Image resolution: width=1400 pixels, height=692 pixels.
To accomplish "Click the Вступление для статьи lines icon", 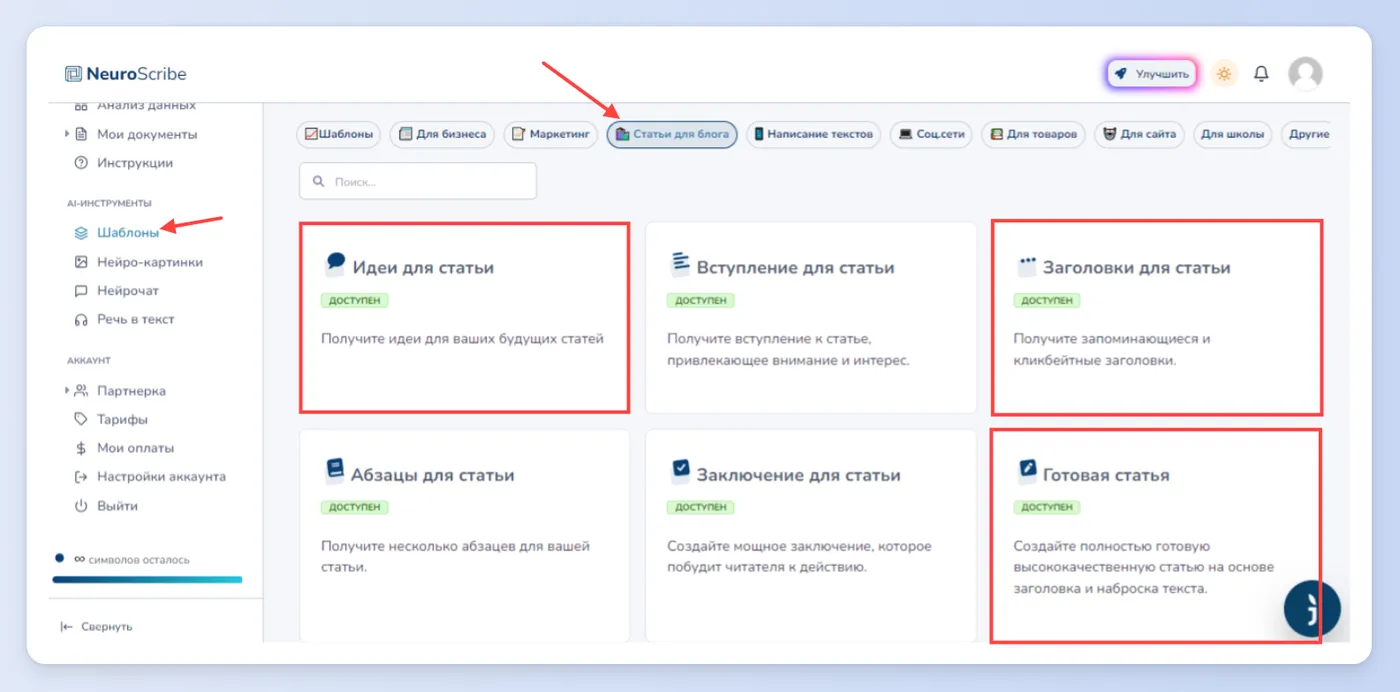I will 681,264.
